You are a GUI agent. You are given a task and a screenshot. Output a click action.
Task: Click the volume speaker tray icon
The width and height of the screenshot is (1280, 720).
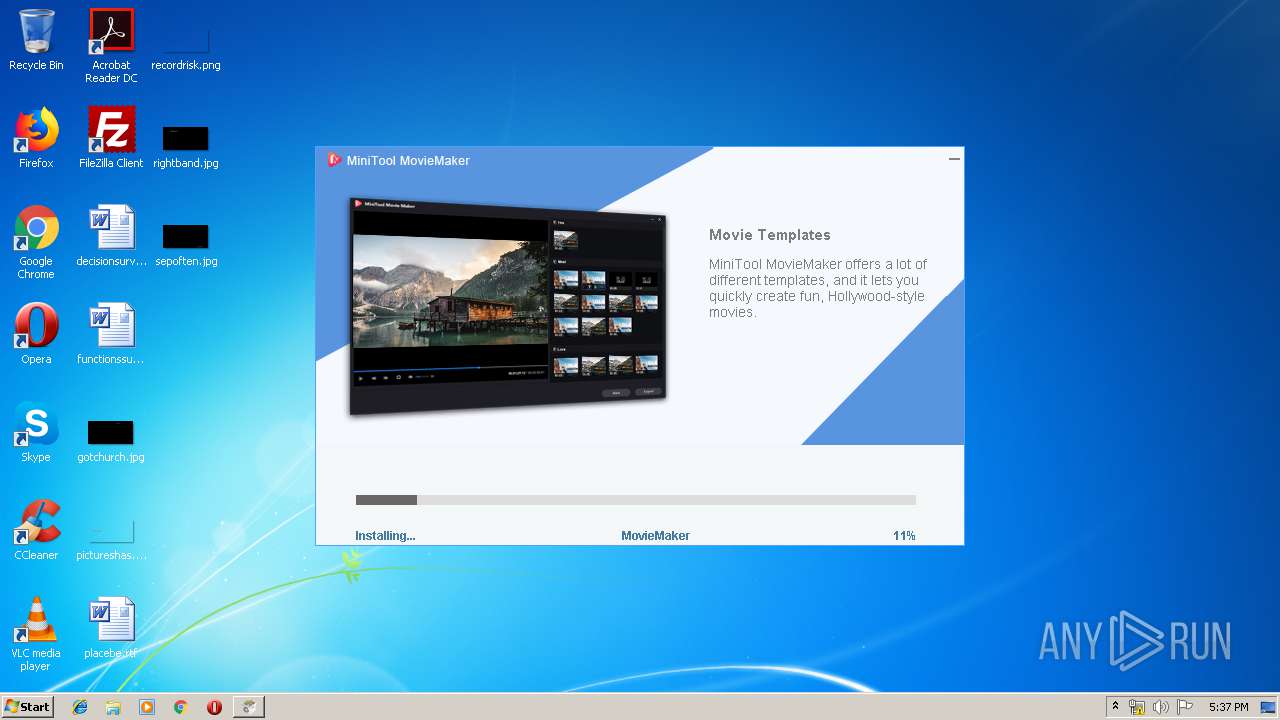pyautogui.click(x=1161, y=707)
